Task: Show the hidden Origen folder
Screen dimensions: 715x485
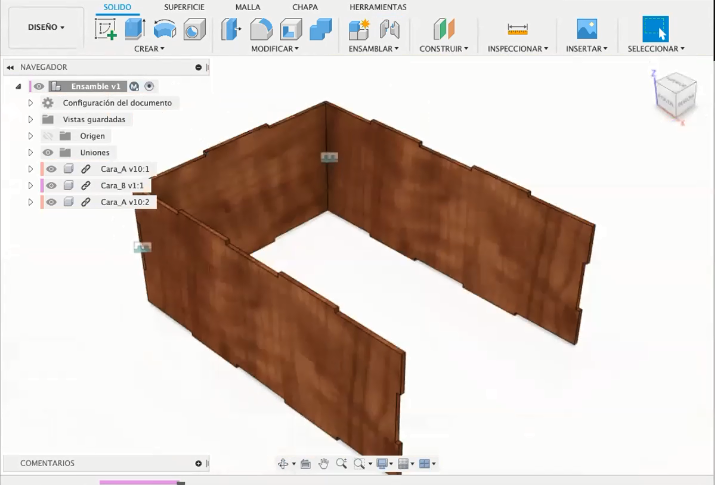Action: point(48,136)
